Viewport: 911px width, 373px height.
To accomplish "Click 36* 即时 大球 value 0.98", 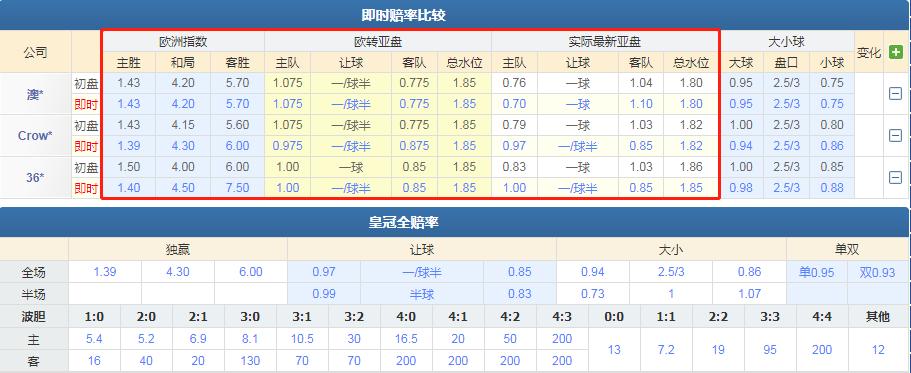I will 741,188.
